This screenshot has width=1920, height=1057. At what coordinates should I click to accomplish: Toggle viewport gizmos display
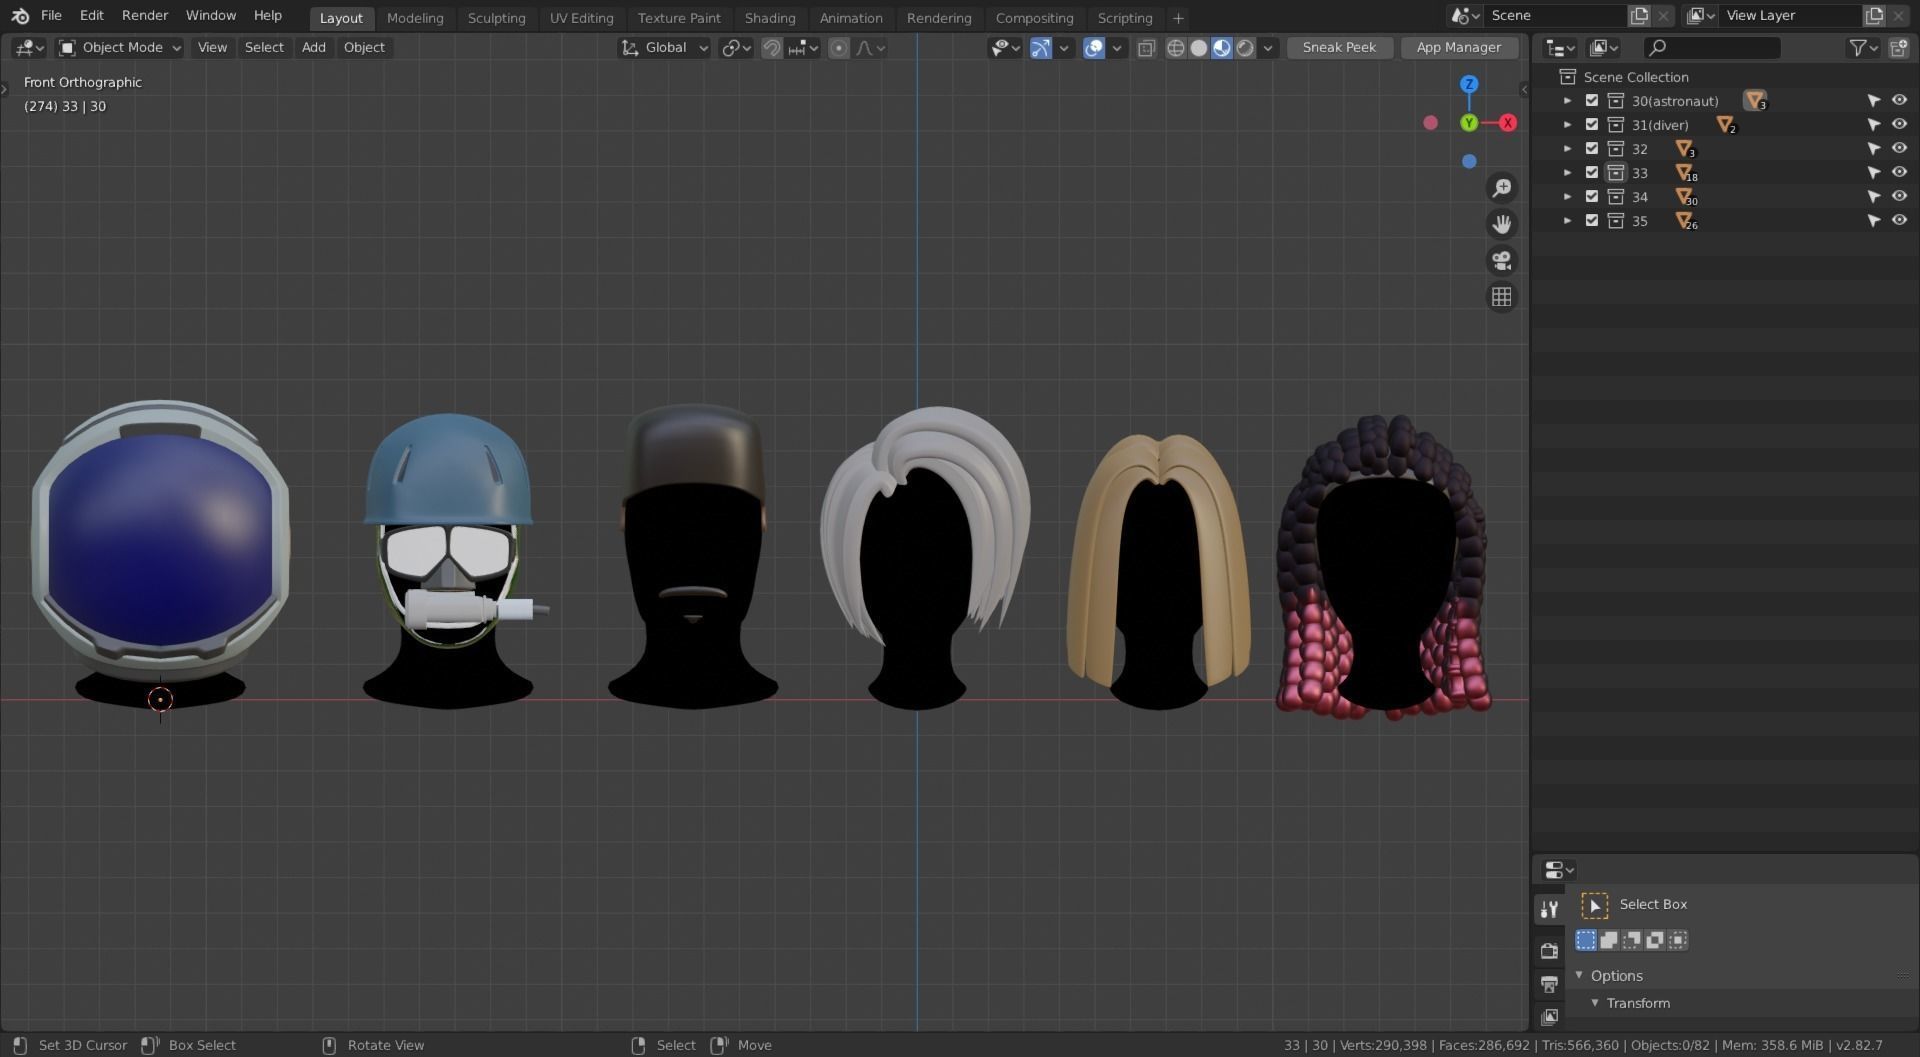click(x=1041, y=48)
